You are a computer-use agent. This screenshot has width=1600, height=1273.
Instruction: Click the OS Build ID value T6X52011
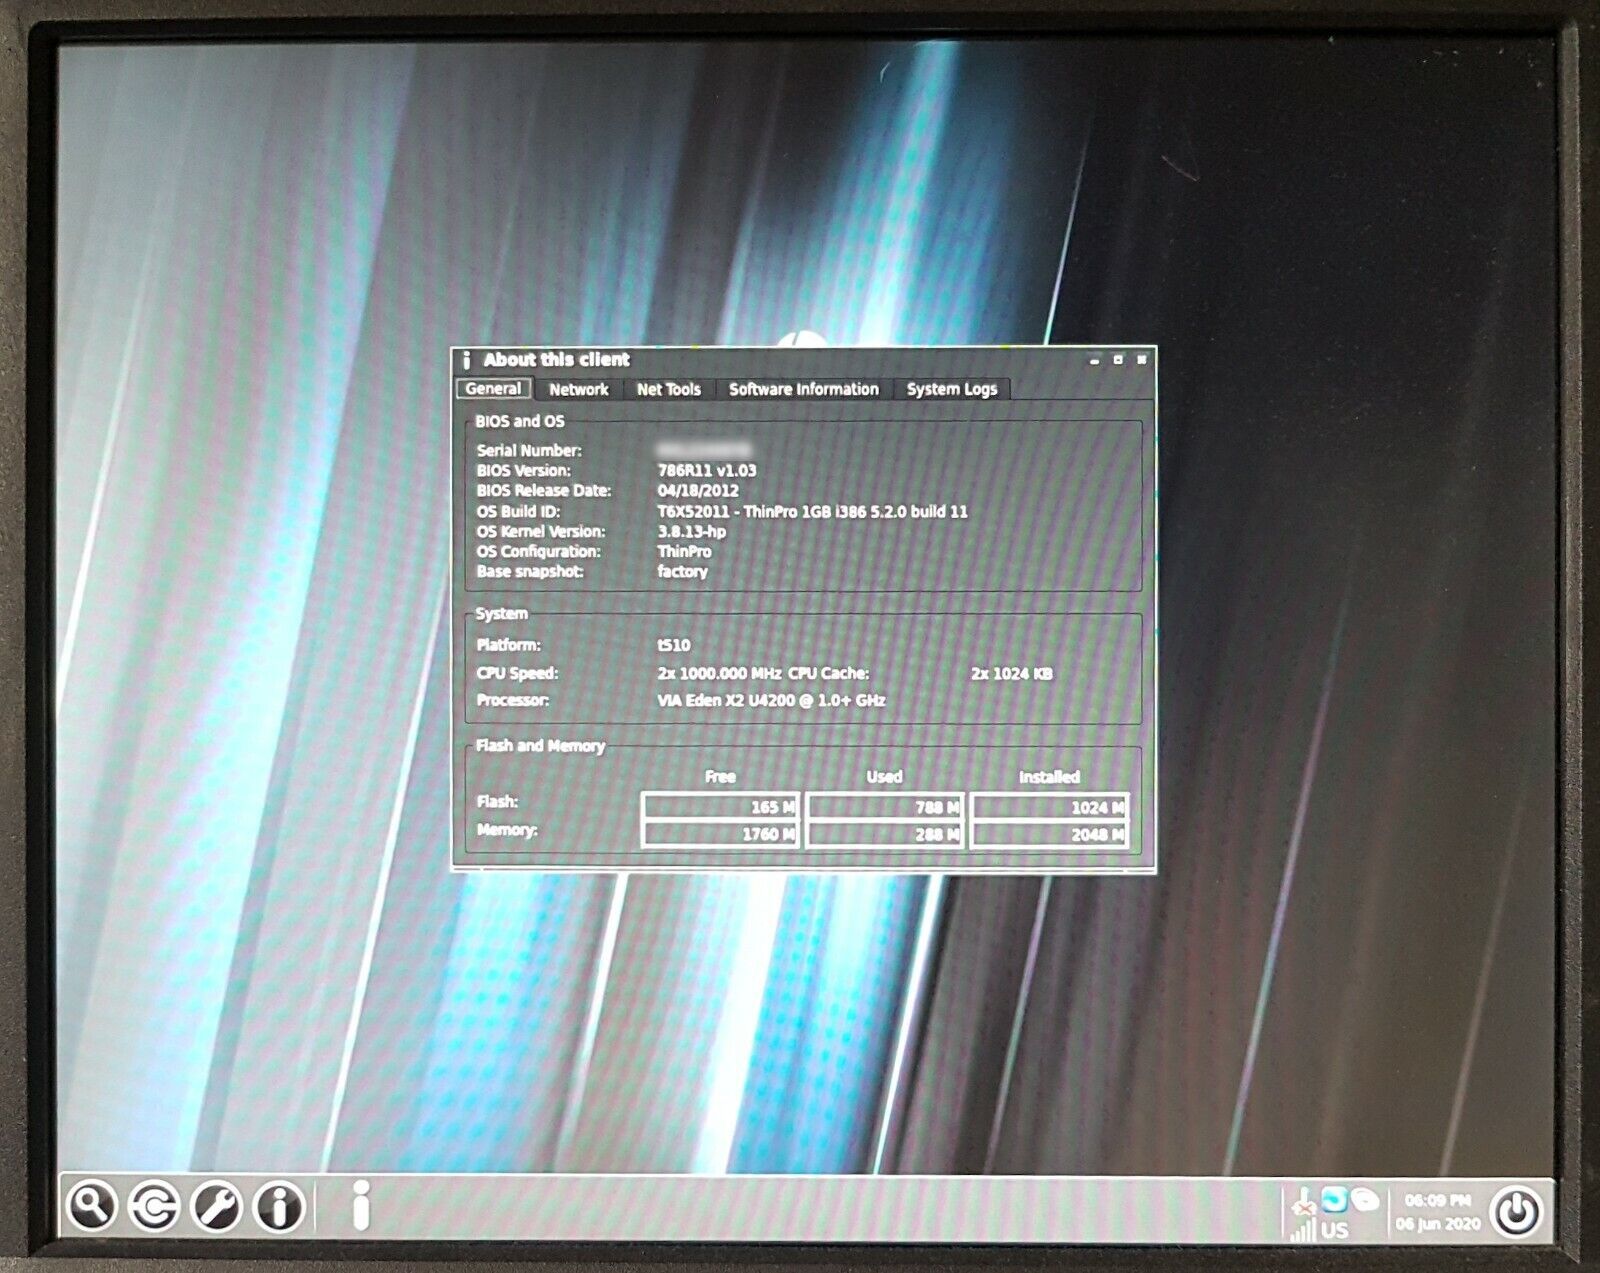[812, 511]
